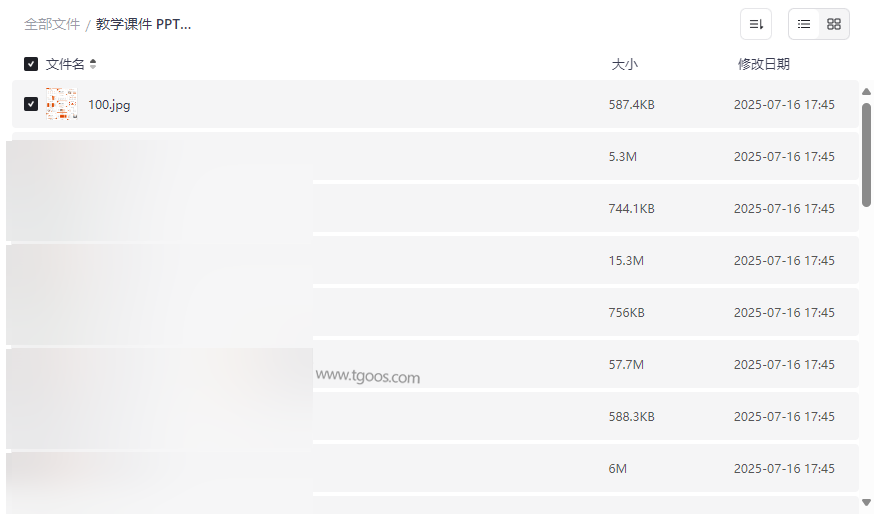Viewport: 874px width, 514px height.
Task: Select the file row sized 588.3KB
Action: pos(631,417)
